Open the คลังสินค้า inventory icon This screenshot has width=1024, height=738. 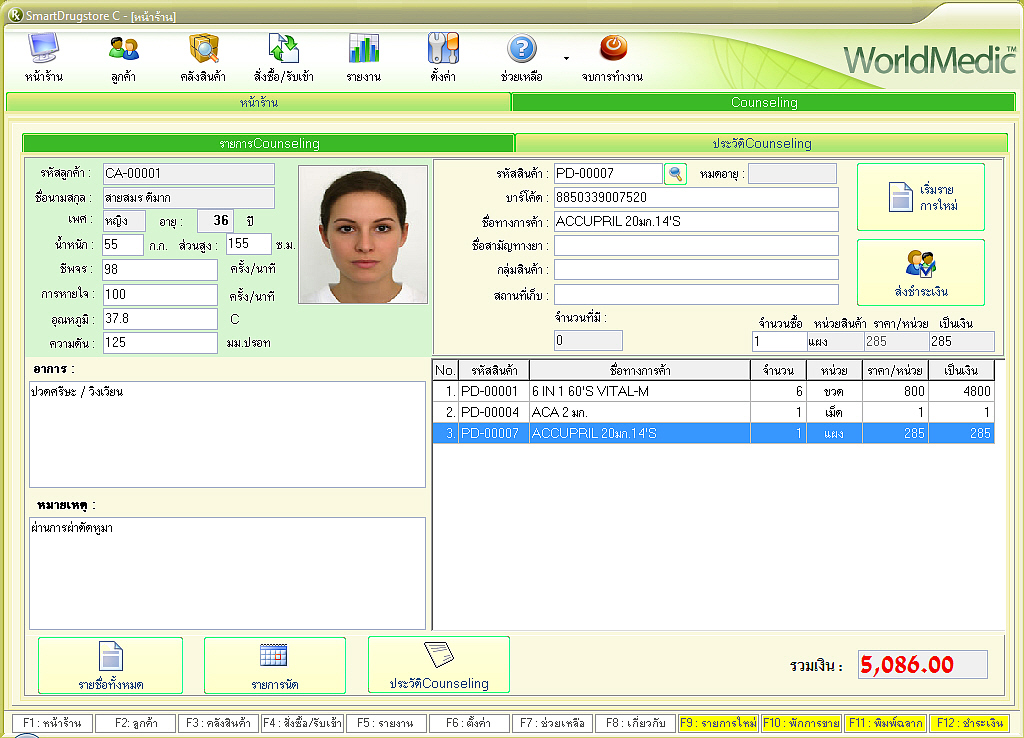(203, 49)
